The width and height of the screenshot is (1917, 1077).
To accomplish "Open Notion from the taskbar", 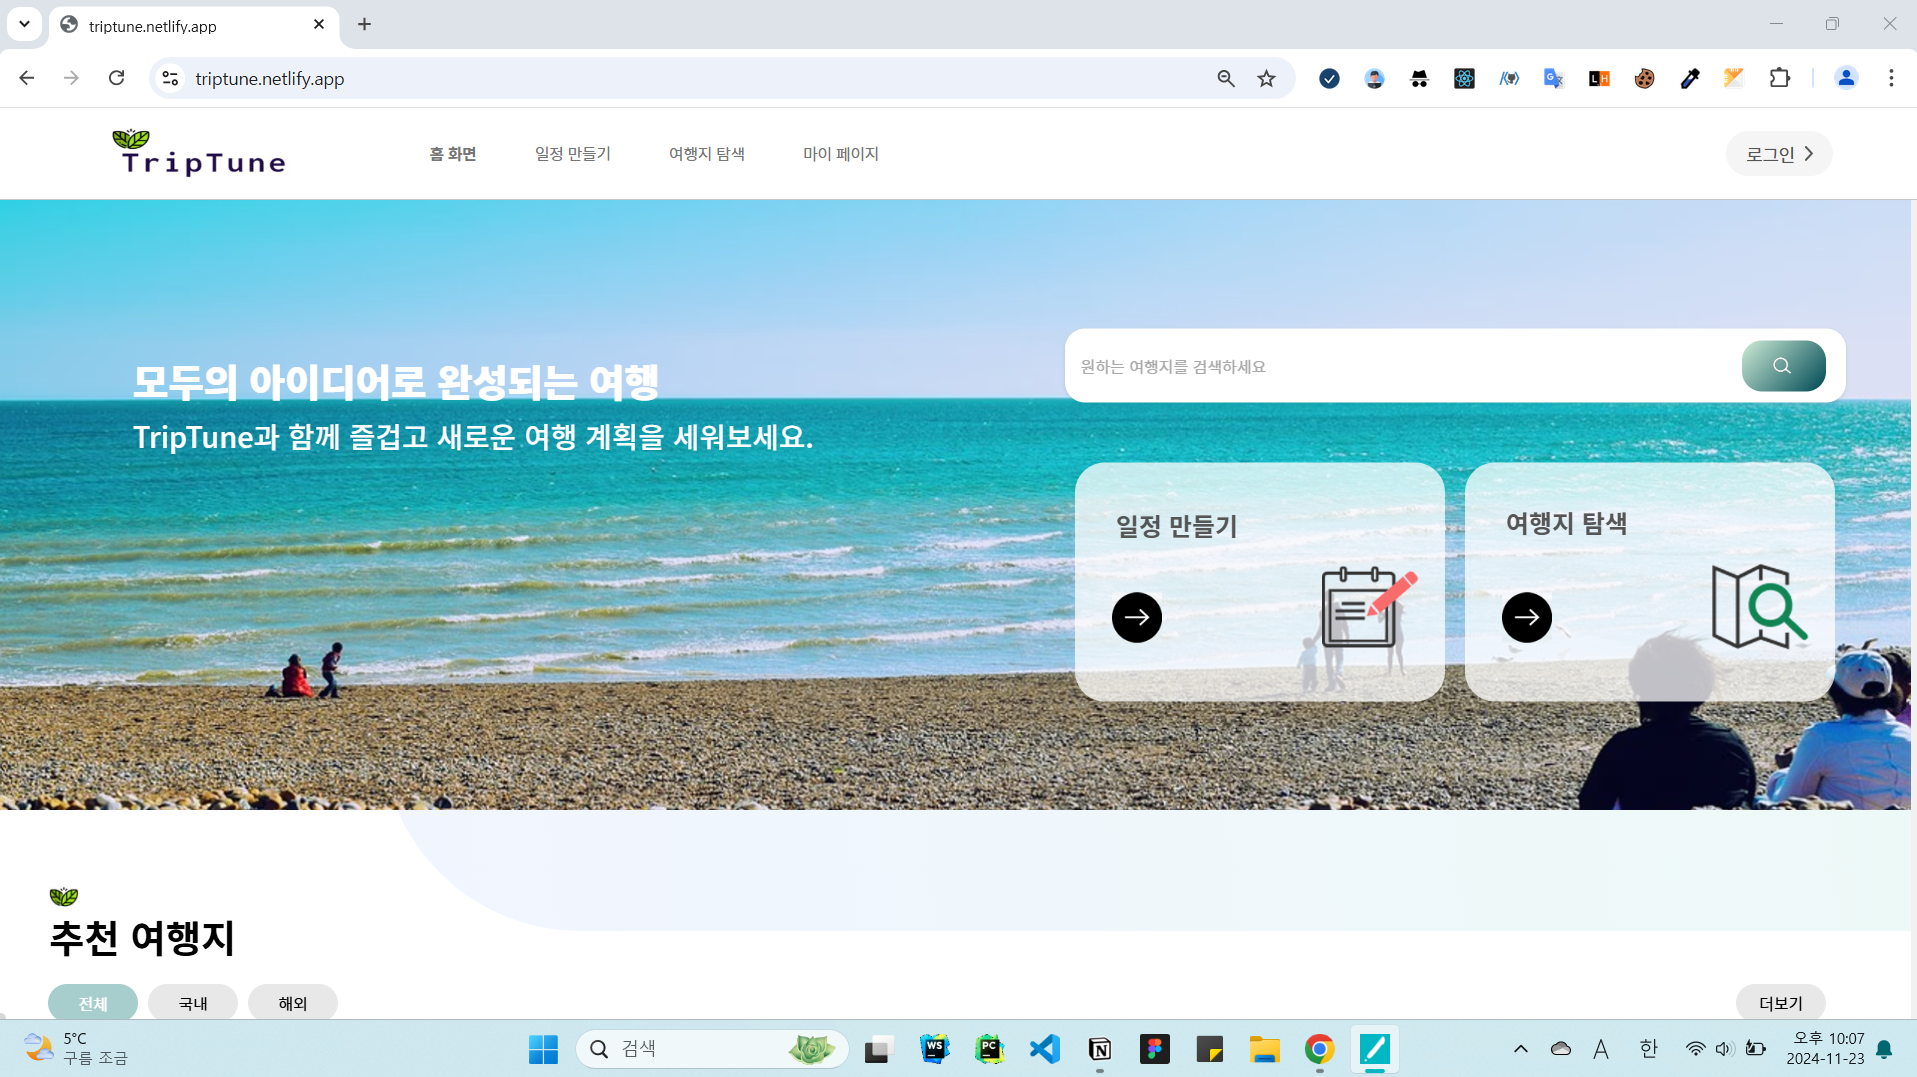I will click(1099, 1048).
